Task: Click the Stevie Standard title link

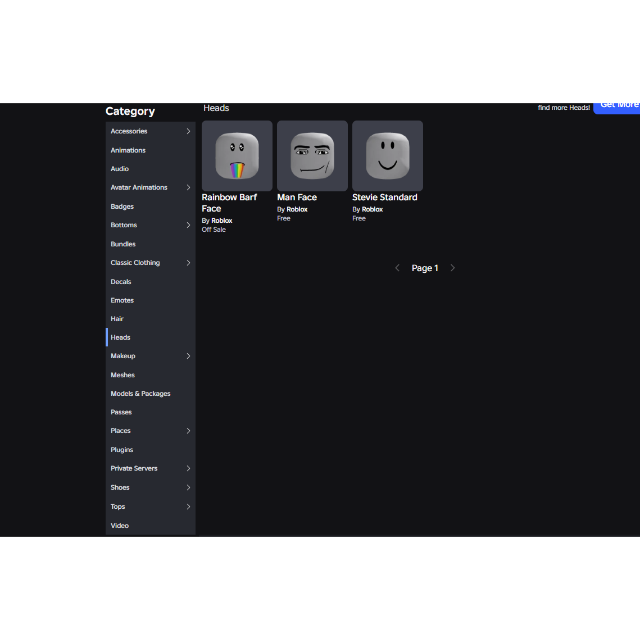Action: click(x=384, y=197)
